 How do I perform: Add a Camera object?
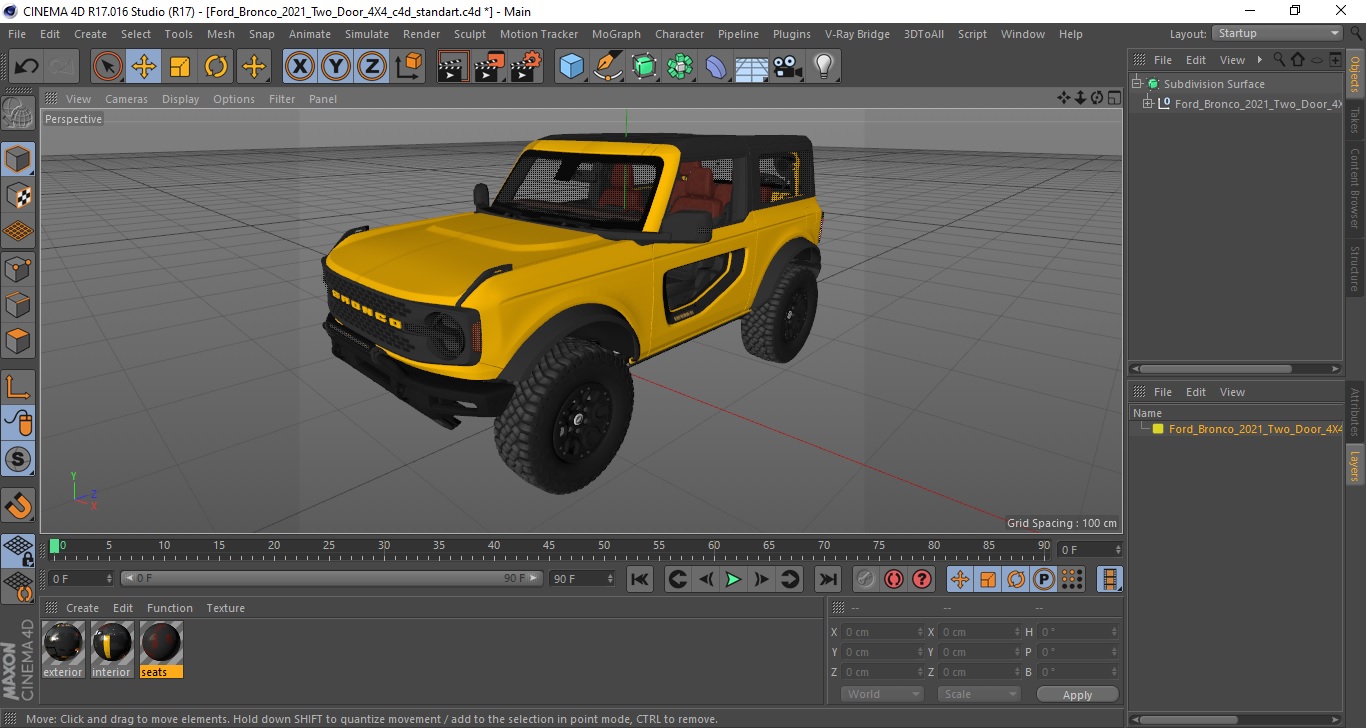click(x=787, y=67)
